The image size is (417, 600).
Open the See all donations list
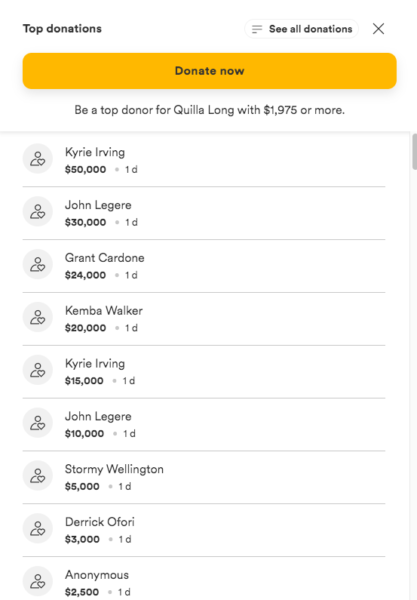(x=301, y=29)
